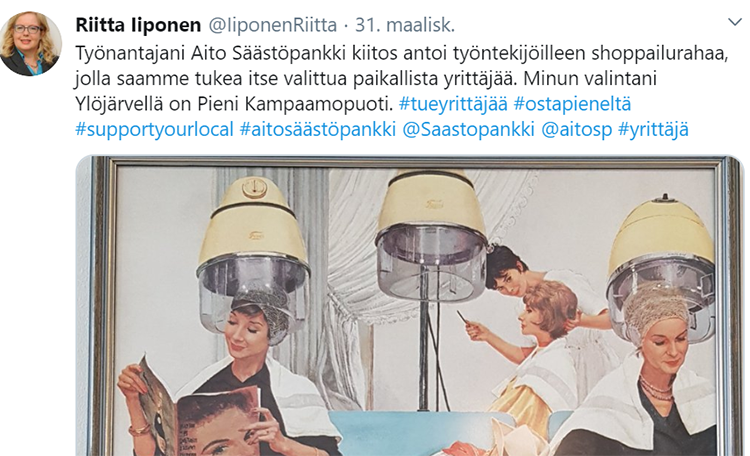Open the Riitta Iiponen display name
This screenshot has width=750, height=456.
coord(138,25)
